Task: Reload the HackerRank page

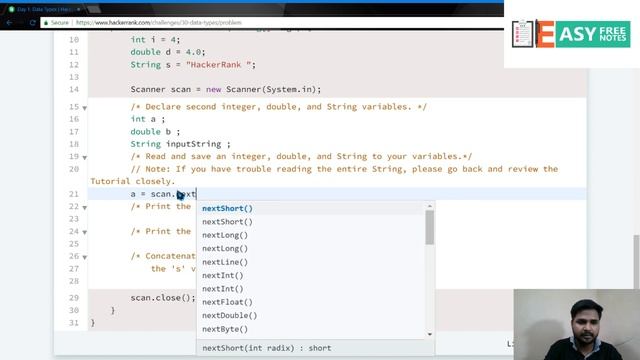Action: [33, 23]
